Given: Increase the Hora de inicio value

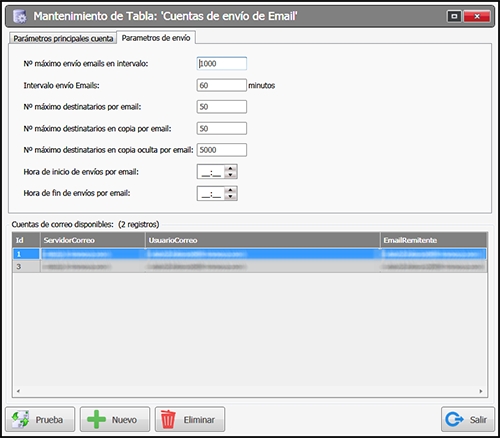Looking at the screenshot, I should coord(230,169).
